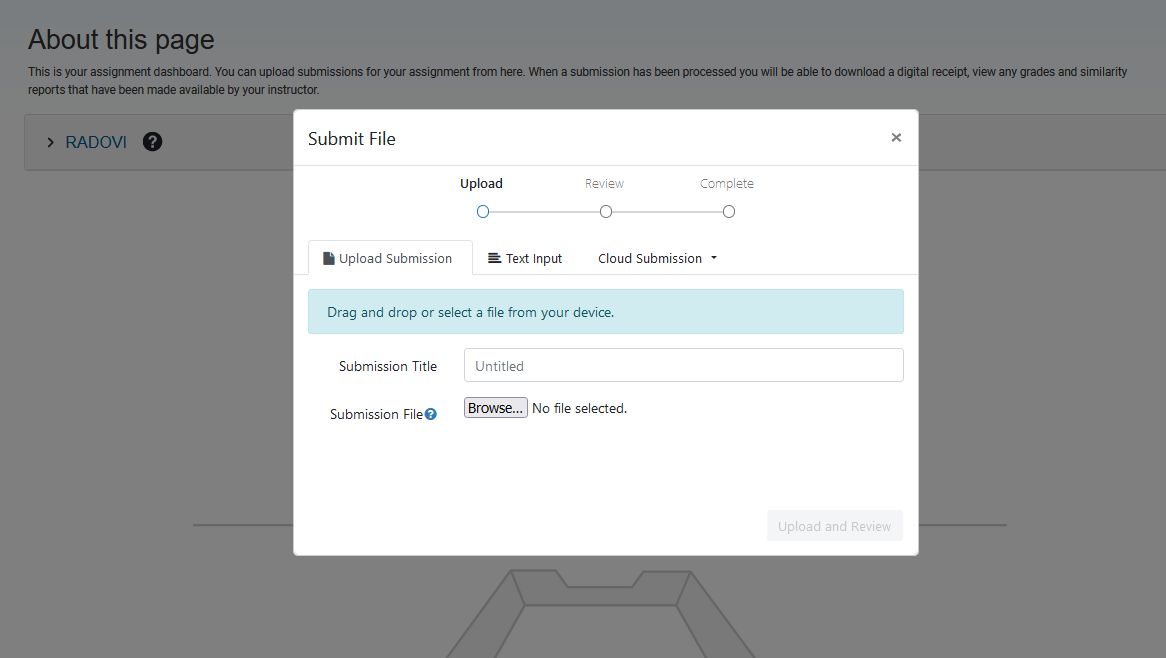Focus the Submission Title text field
Image resolution: width=1166 pixels, height=658 pixels.
(x=683, y=366)
